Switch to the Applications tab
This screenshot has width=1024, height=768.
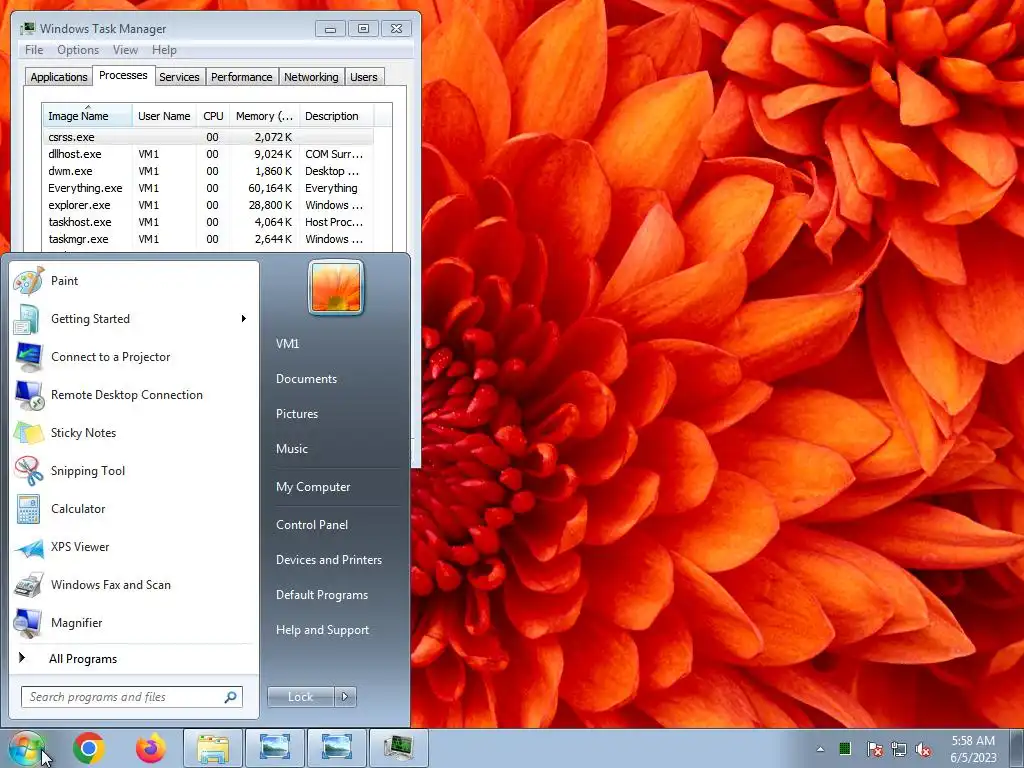pyautogui.click(x=59, y=77)
